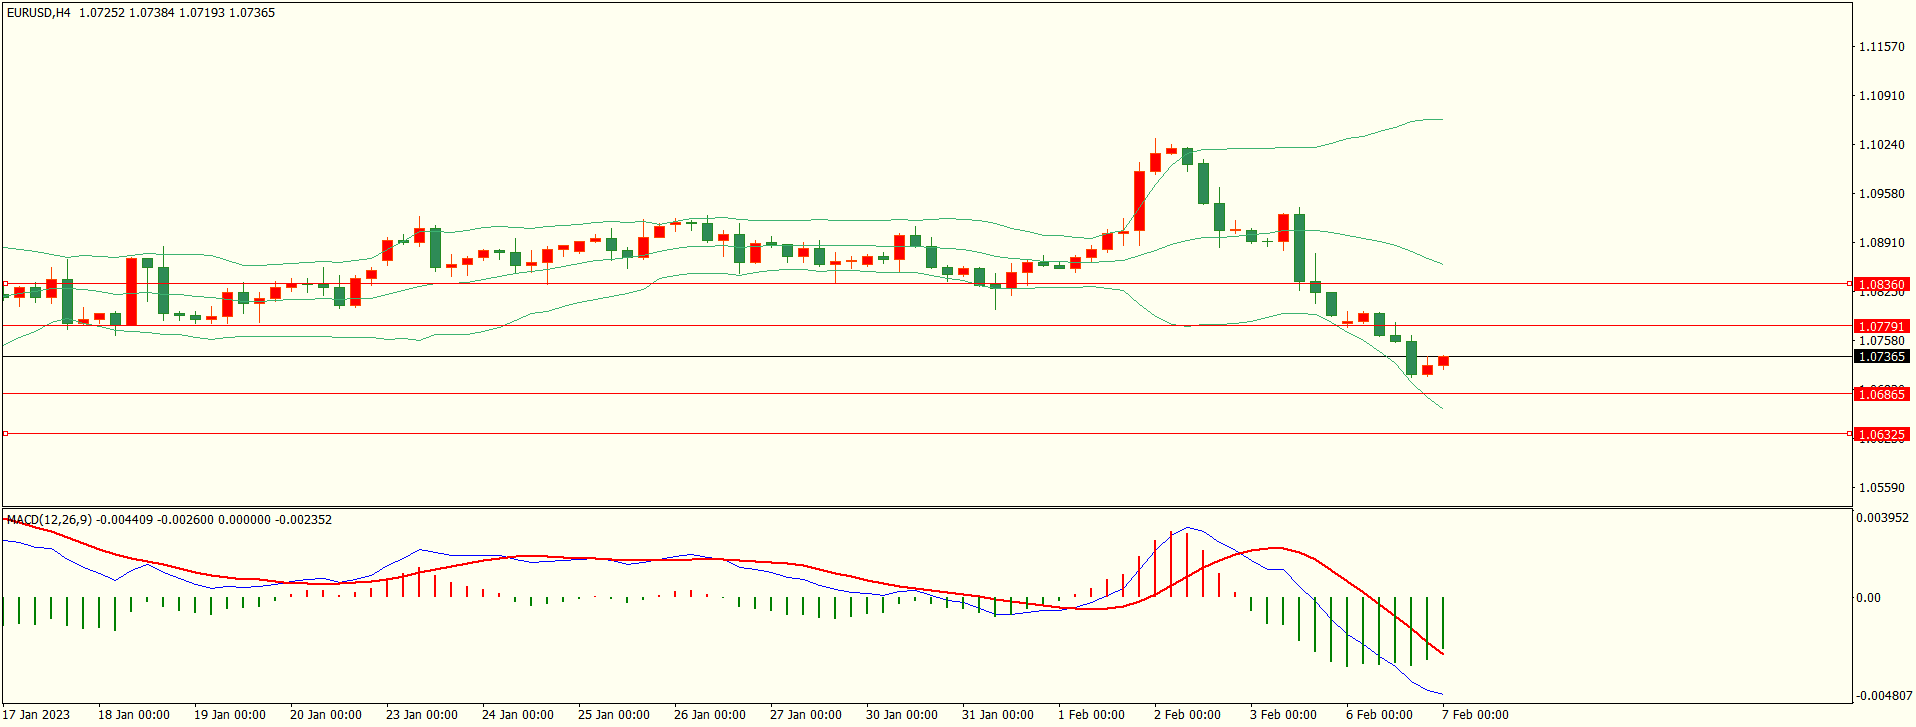The image size is (1916, 727).
Task: Select the 1.08360 red price level label
Action: [x=1881, y=285]
